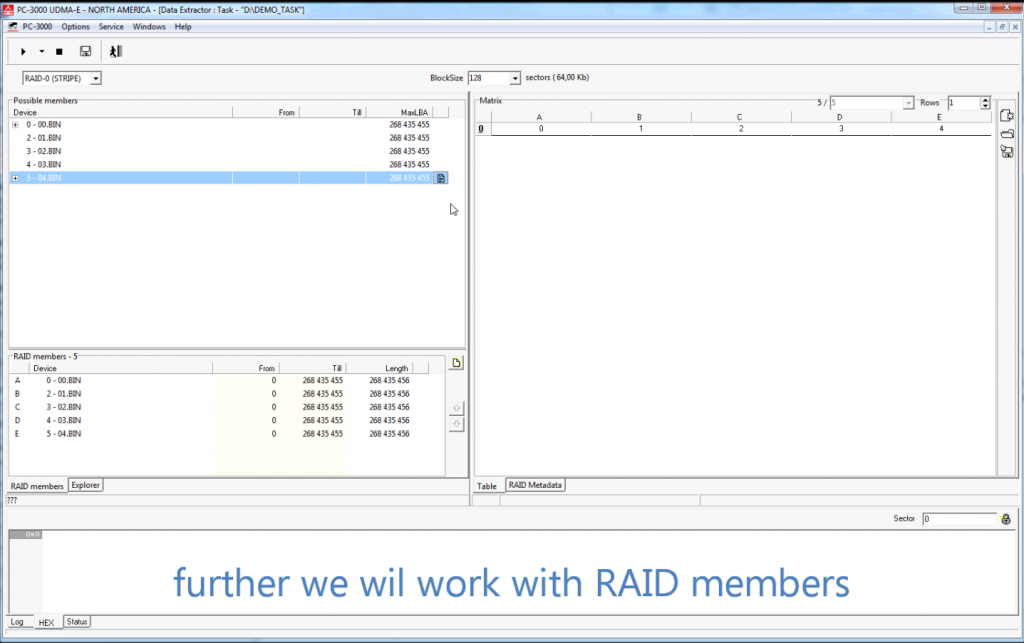Open a saved matrix using the folder icon

1007,133
